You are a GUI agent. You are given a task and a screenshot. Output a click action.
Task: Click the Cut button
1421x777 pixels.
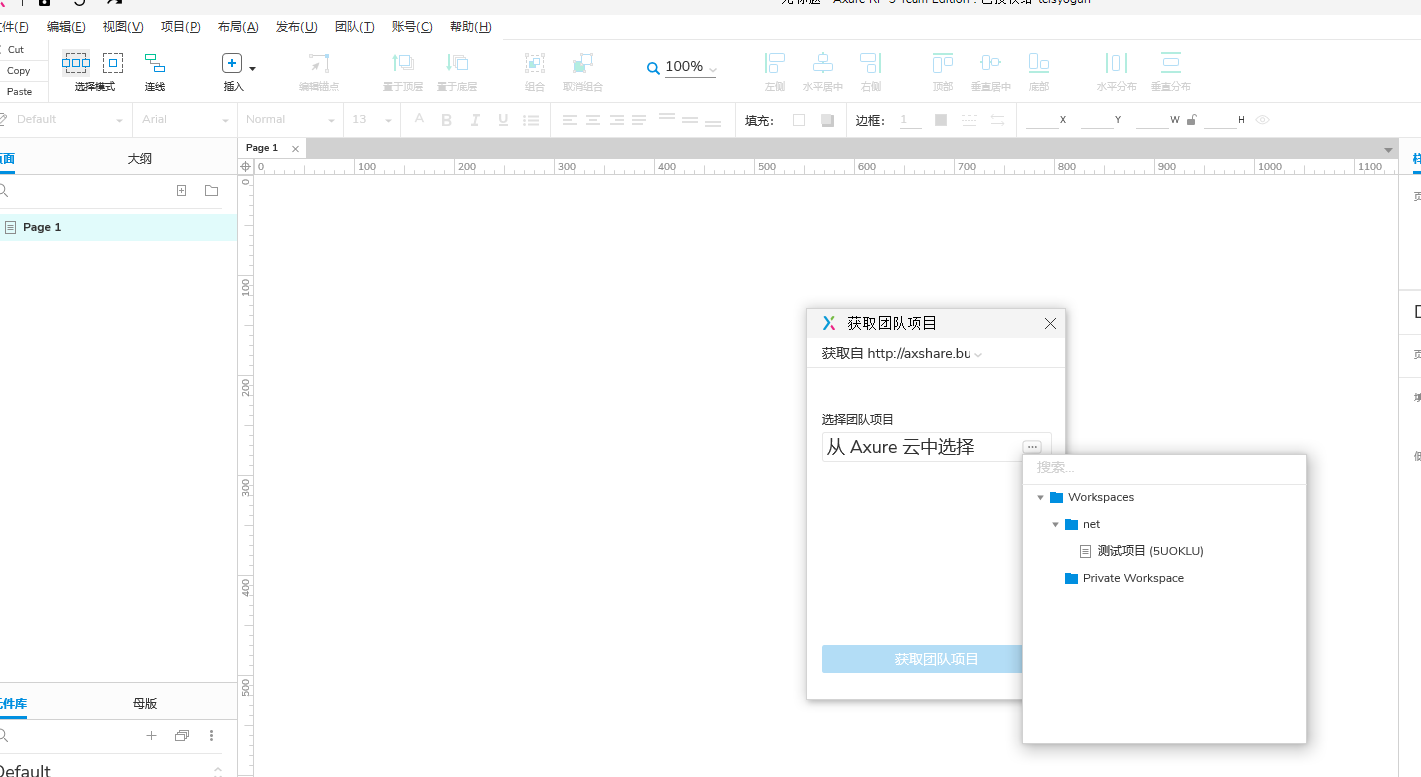coord(17,50)
